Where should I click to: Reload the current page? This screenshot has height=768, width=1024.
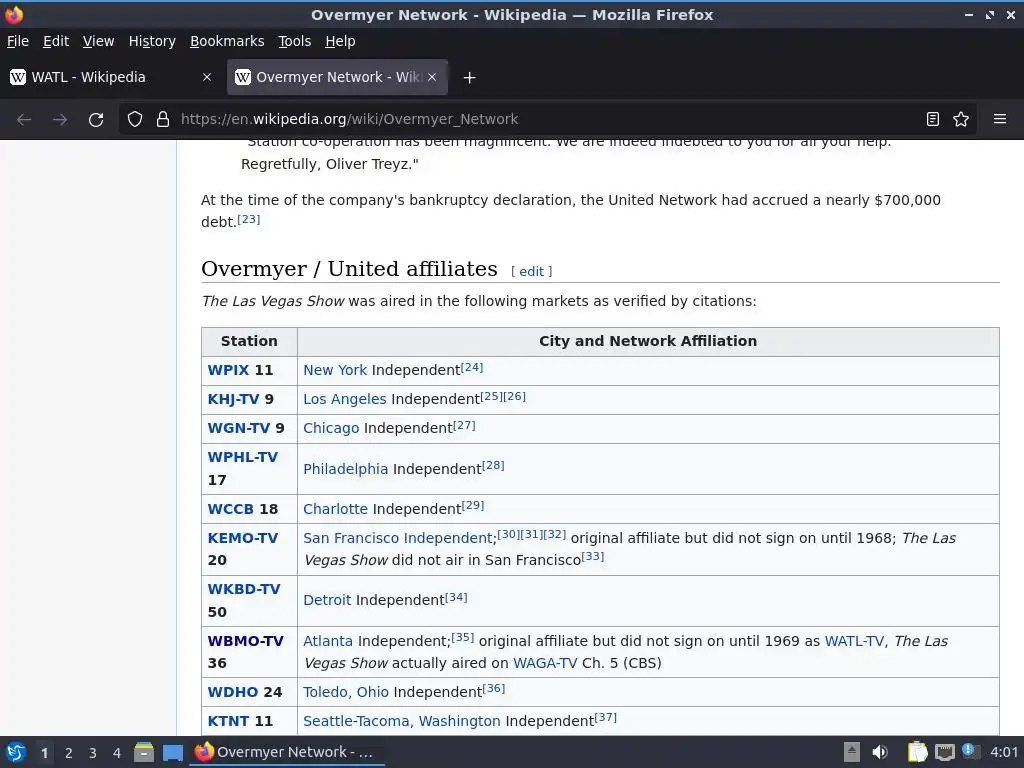tap(96, 120)
